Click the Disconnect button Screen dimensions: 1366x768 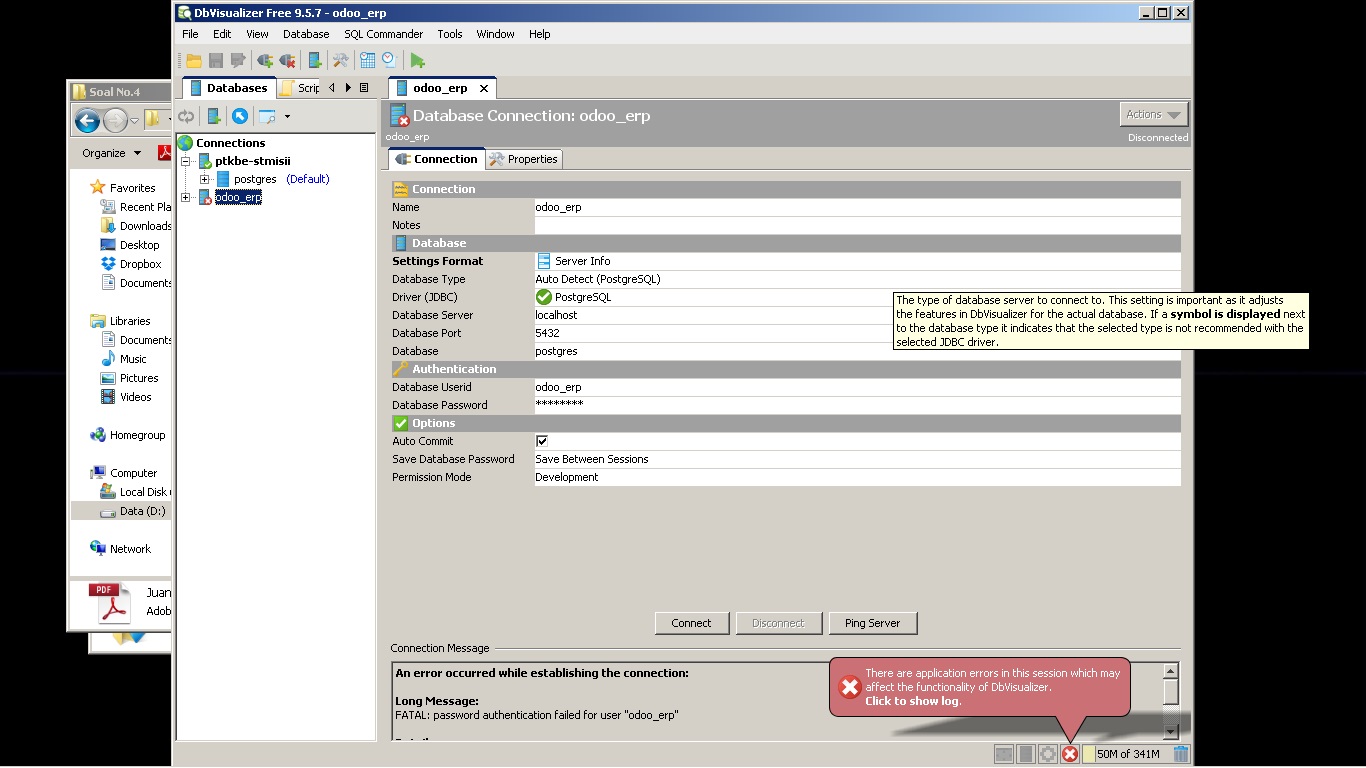tap(778, 623)
